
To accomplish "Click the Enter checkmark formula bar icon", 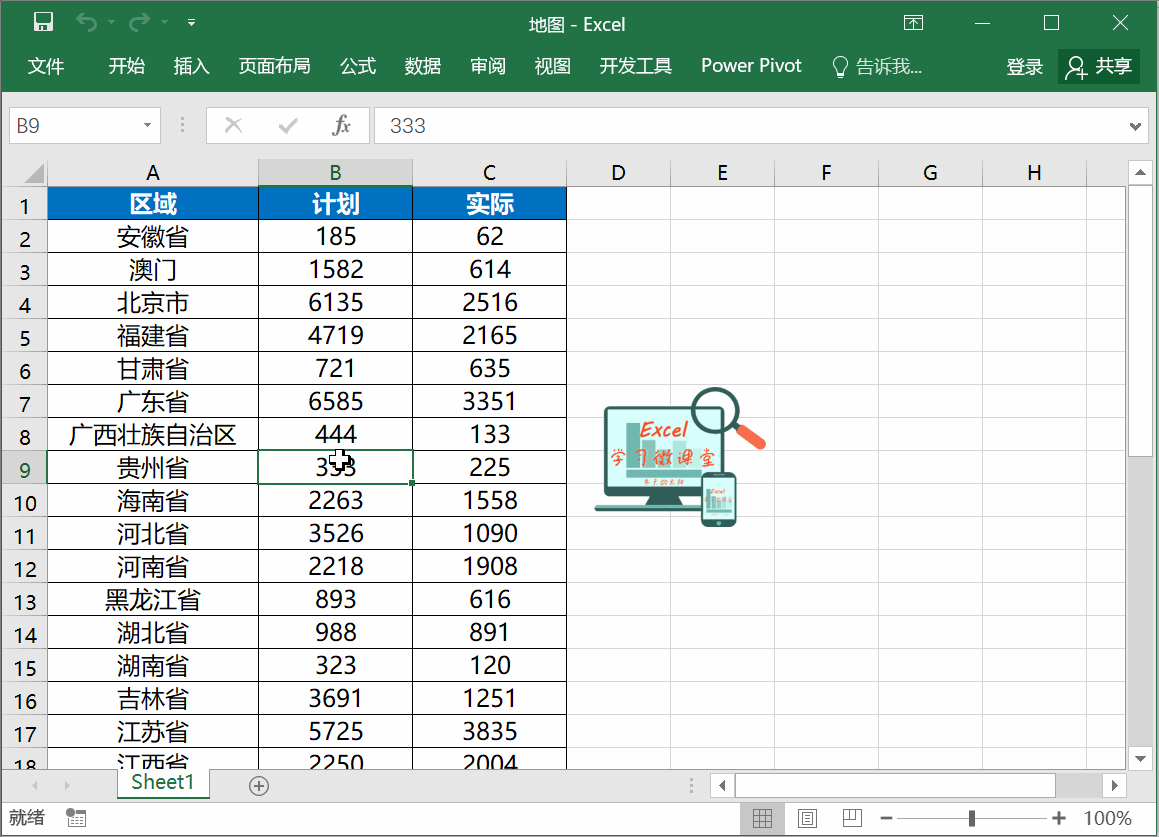I will [x=288, y=126].
